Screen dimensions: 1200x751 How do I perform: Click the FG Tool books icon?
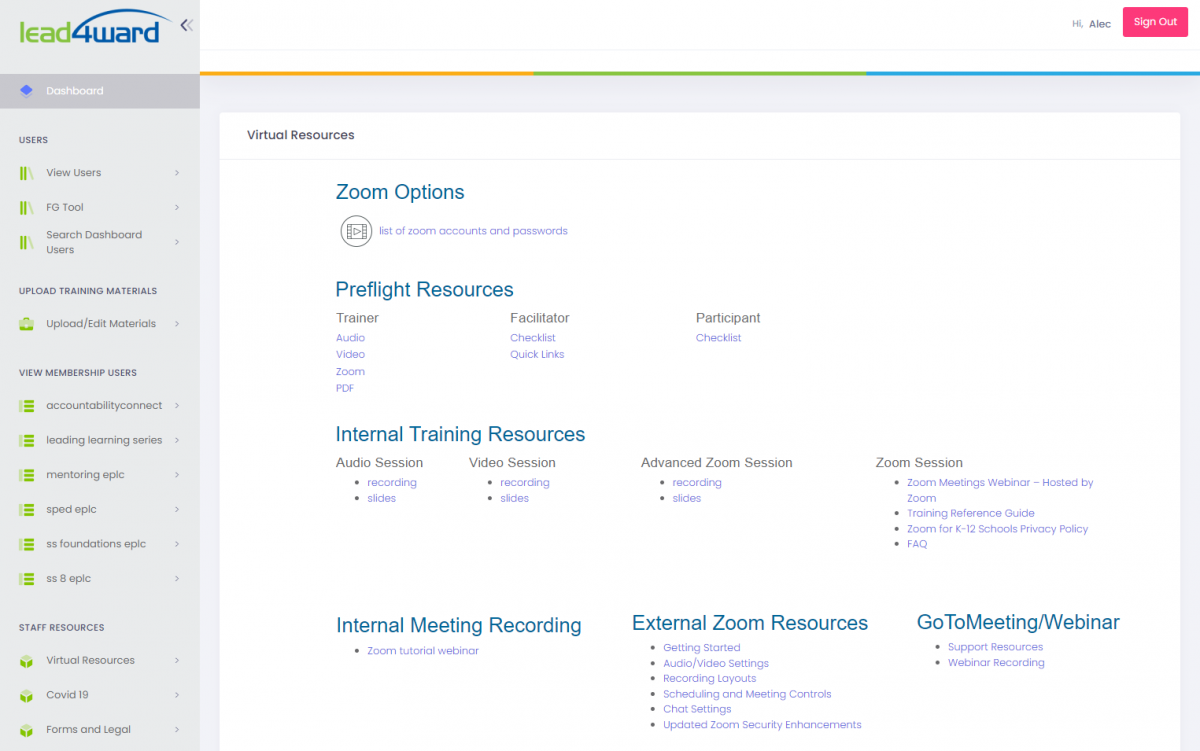(26, 208)
